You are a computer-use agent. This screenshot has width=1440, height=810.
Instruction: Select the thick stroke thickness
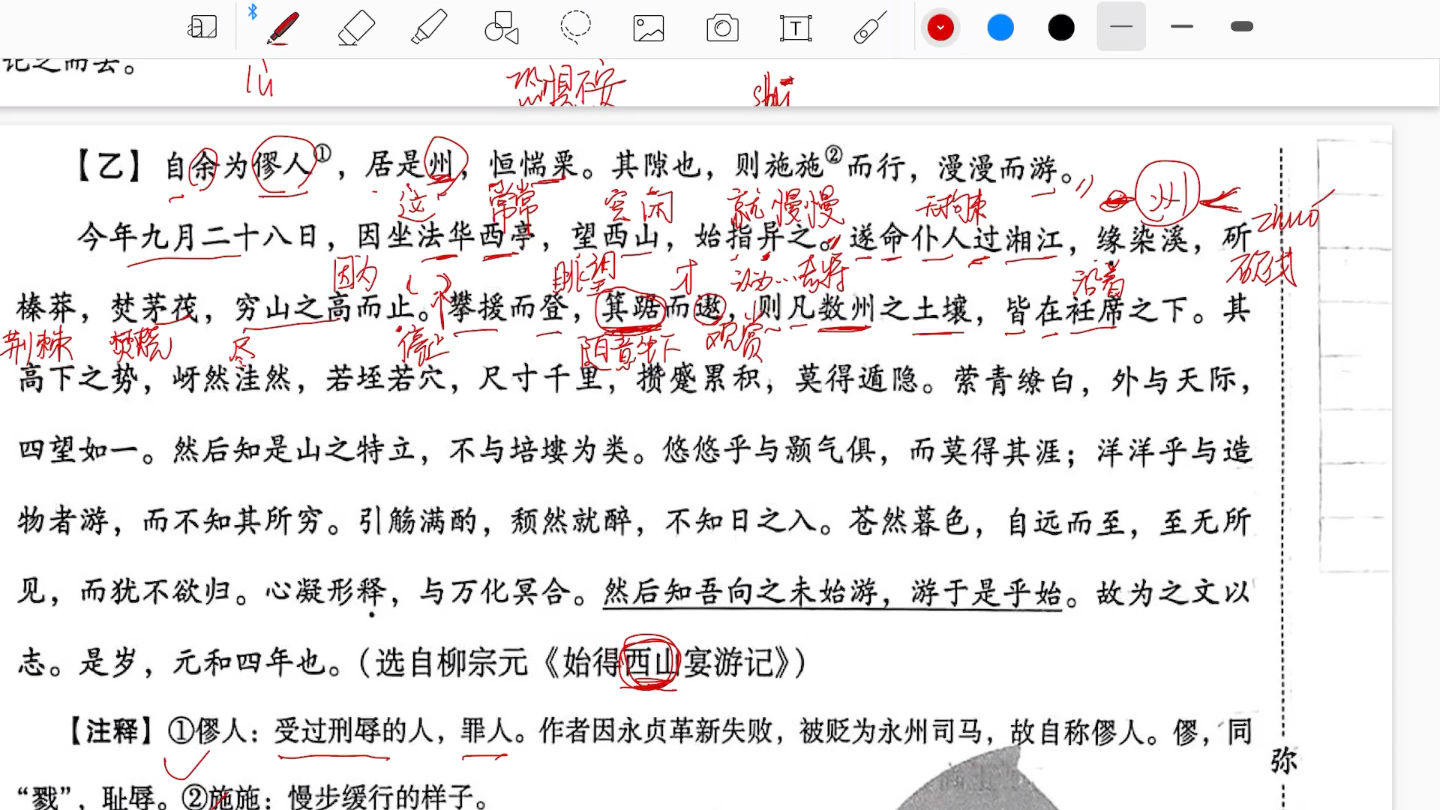1242,27
